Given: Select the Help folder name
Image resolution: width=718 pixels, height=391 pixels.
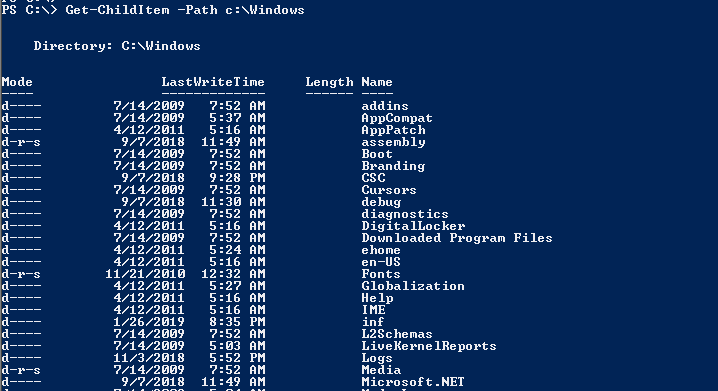Looking at the screenshot, I should point(377,298).
